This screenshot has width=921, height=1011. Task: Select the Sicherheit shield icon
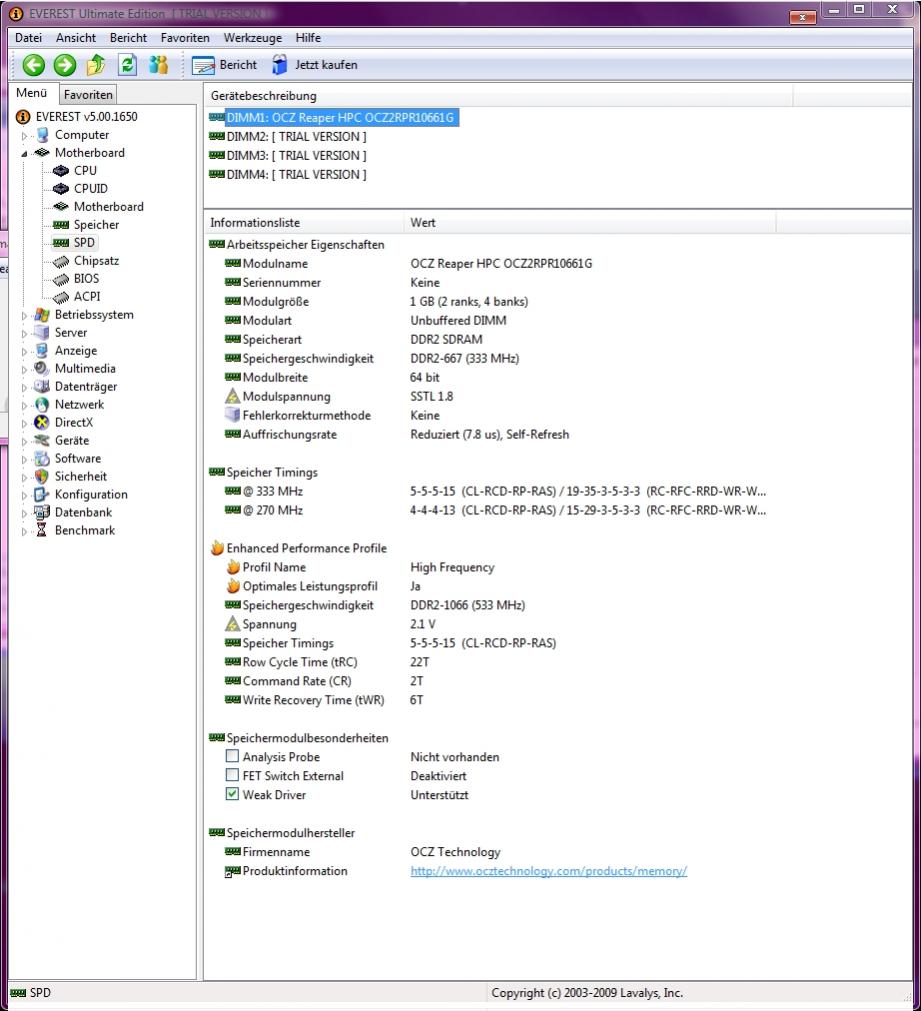pos(42,477)
